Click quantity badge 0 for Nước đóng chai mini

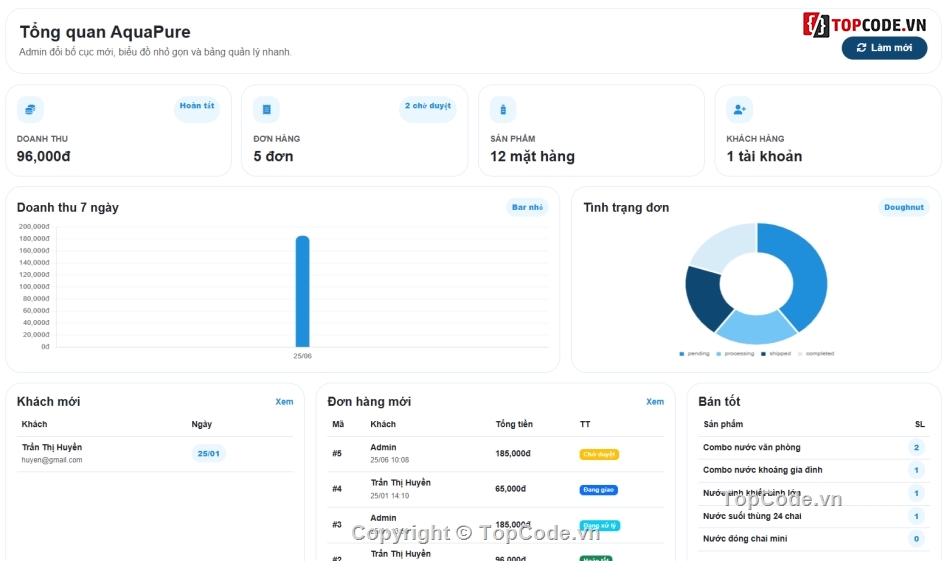[916, 539]
